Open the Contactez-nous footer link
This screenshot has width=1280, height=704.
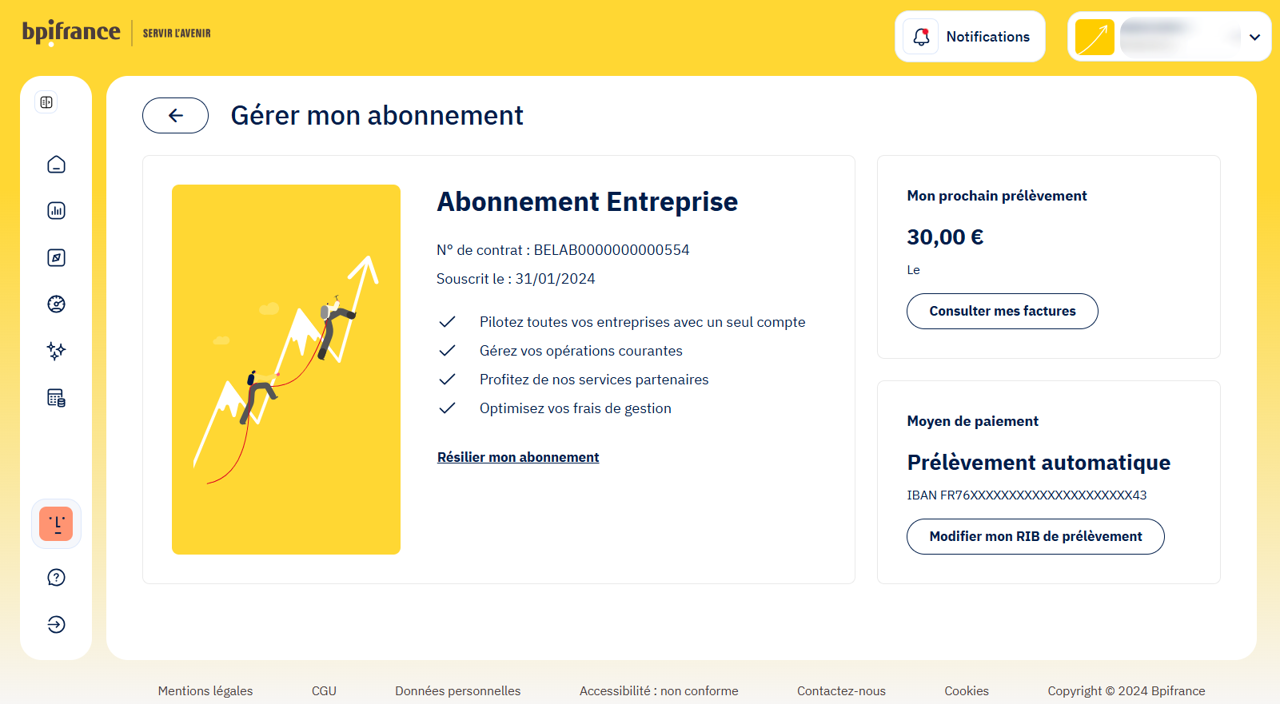[x=841, y=691]
